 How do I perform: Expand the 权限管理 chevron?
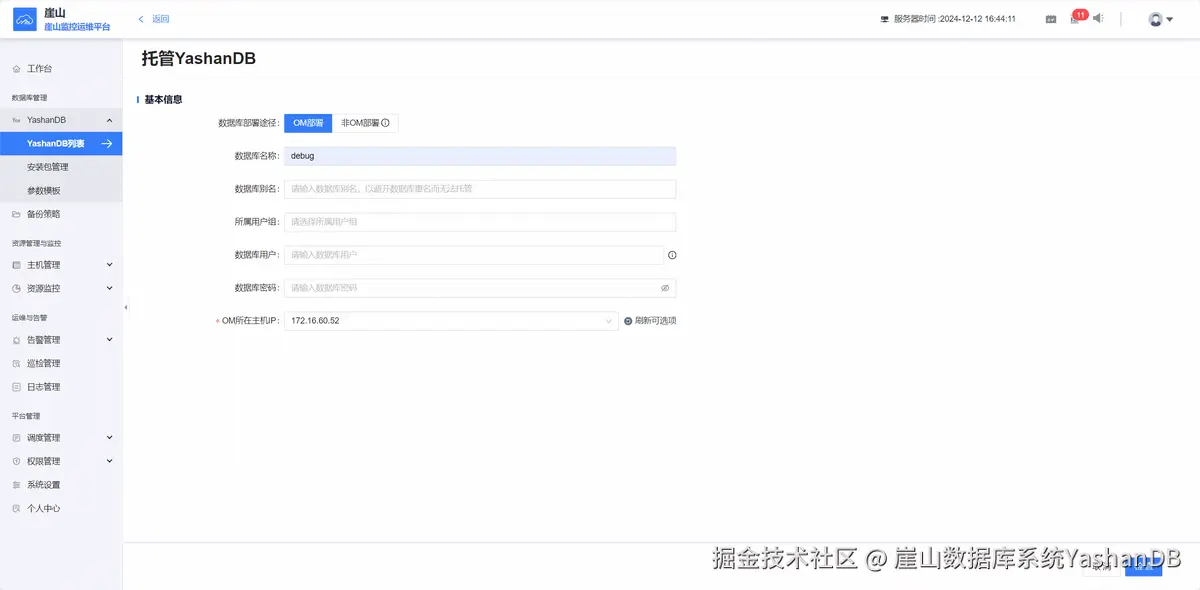[109, 461]
